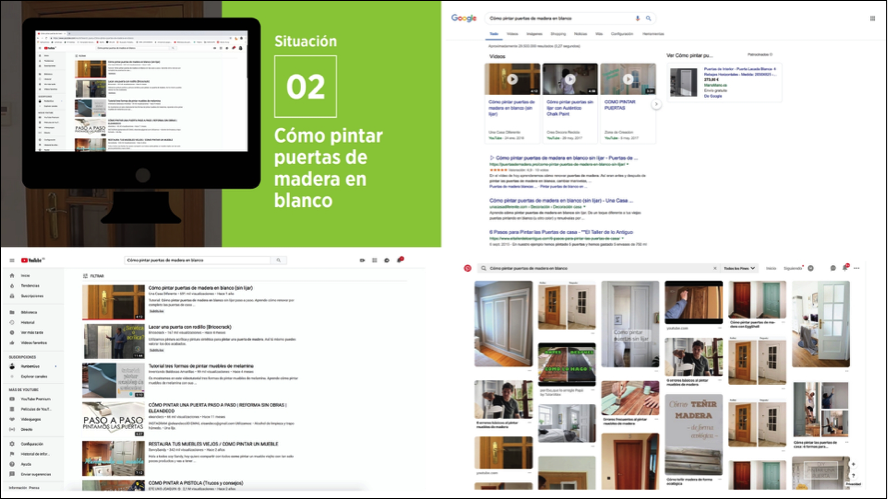Open the YouTube hamburger menu
Viewport: 888px width, 500px height.
(x=12, y=260)
